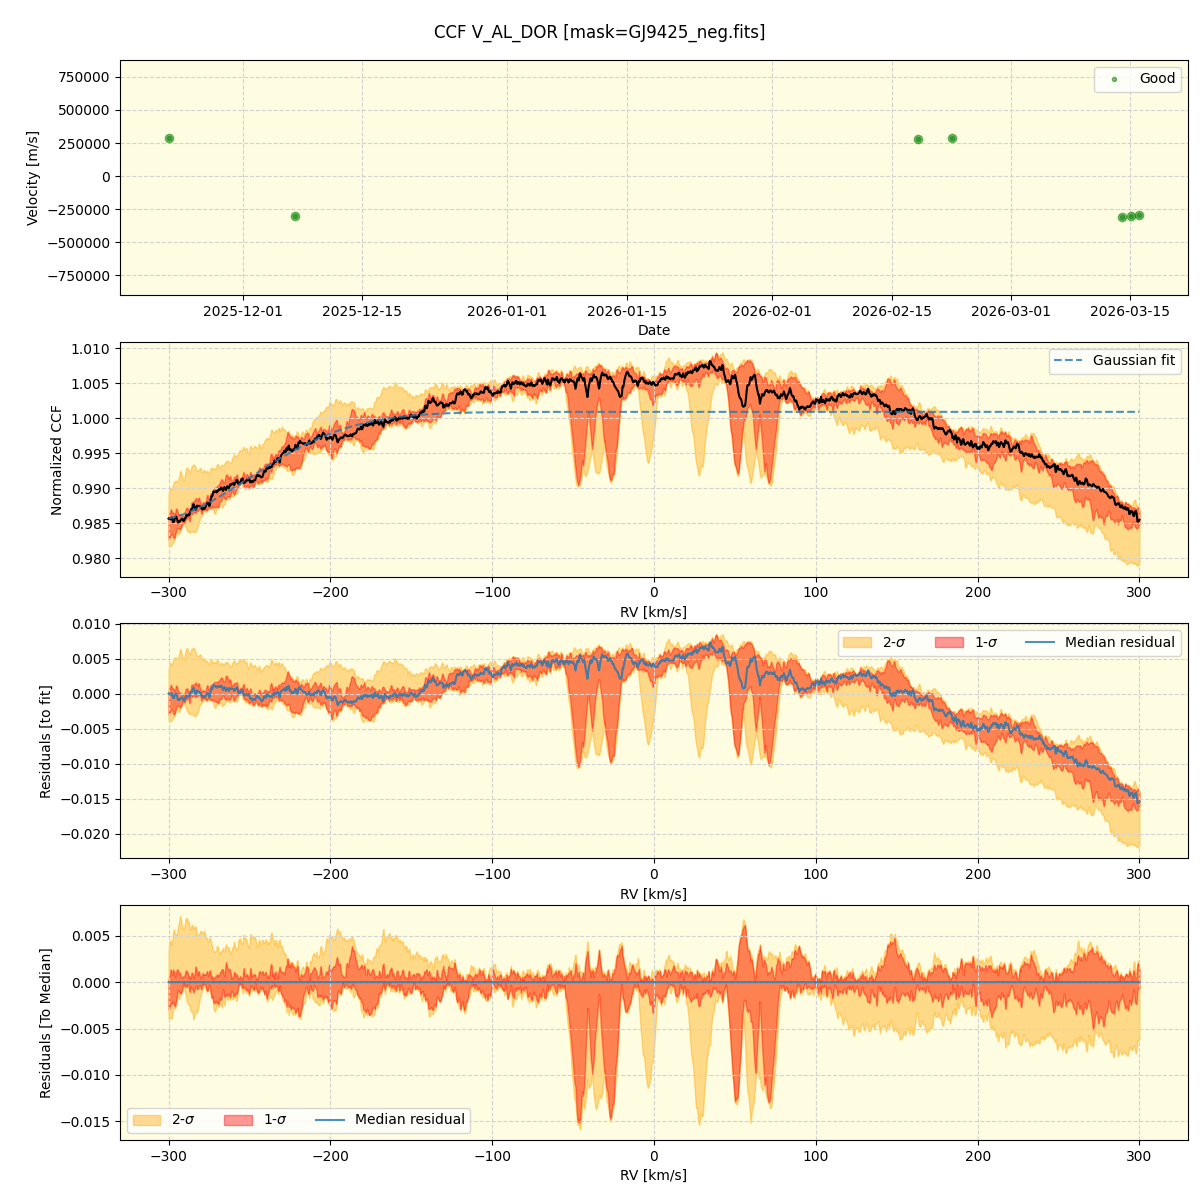Click the "2026-01-15" date tick label
Screen dimensions: 1200x1200
pos(627,311)
